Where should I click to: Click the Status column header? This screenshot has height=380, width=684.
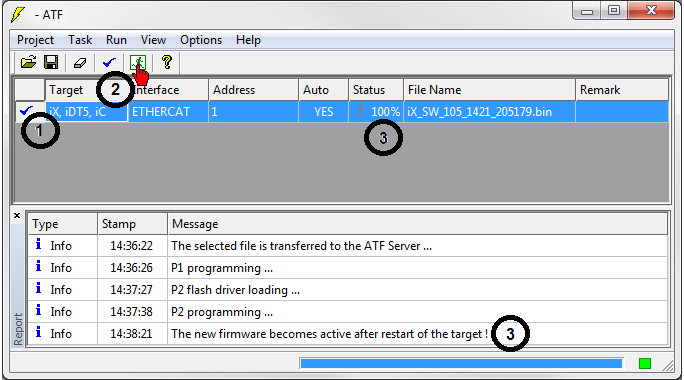[376, 90]
